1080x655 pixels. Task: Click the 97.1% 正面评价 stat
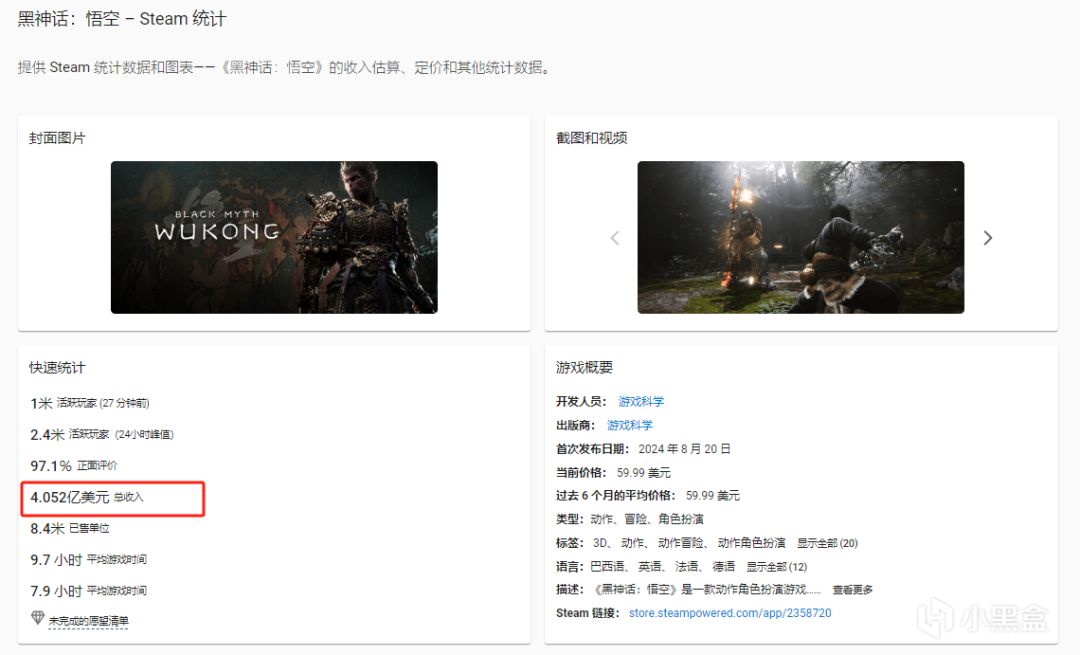point(74,466)
